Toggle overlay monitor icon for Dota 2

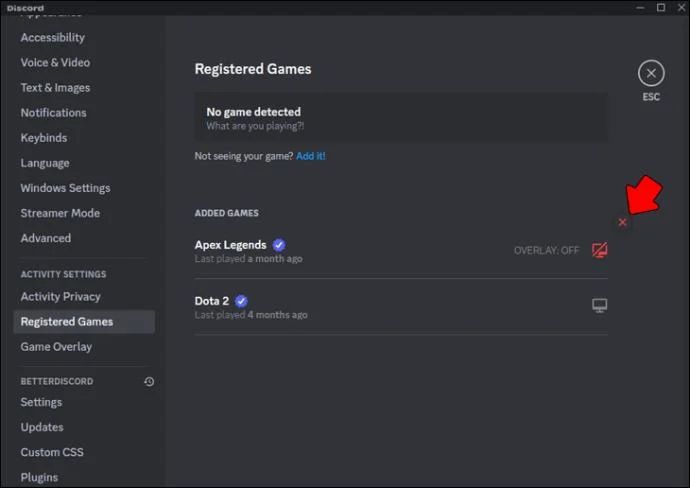[599, 305]
